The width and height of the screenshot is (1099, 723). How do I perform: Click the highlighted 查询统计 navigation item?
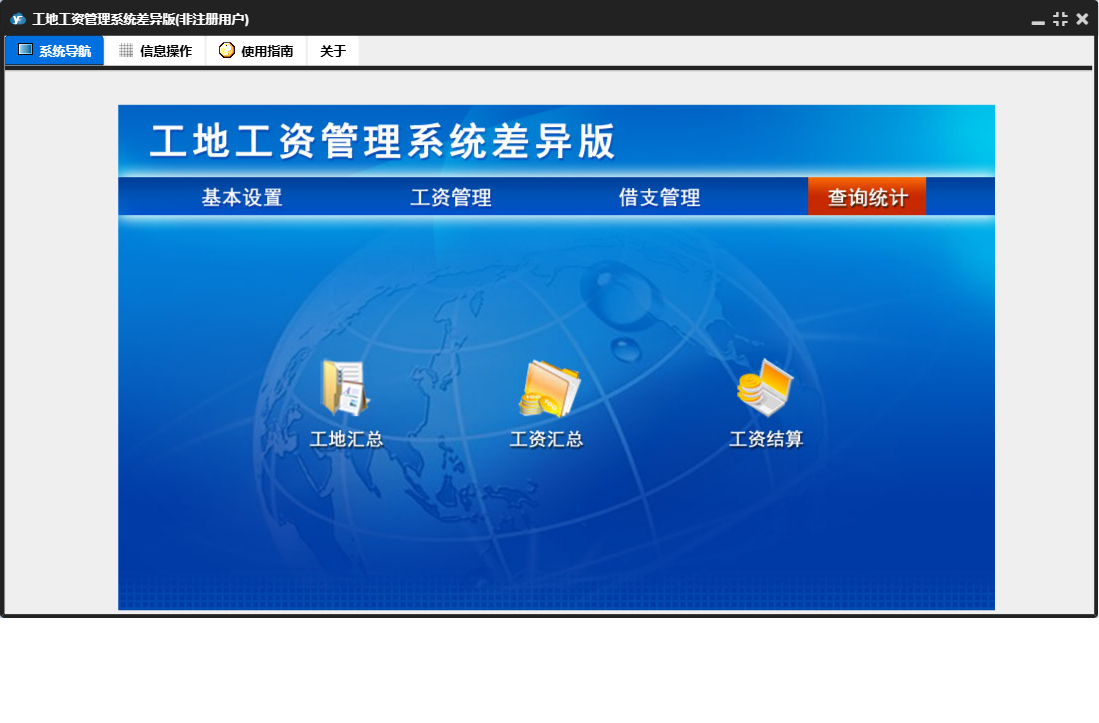pyautogui.click(x=867, y=197)
